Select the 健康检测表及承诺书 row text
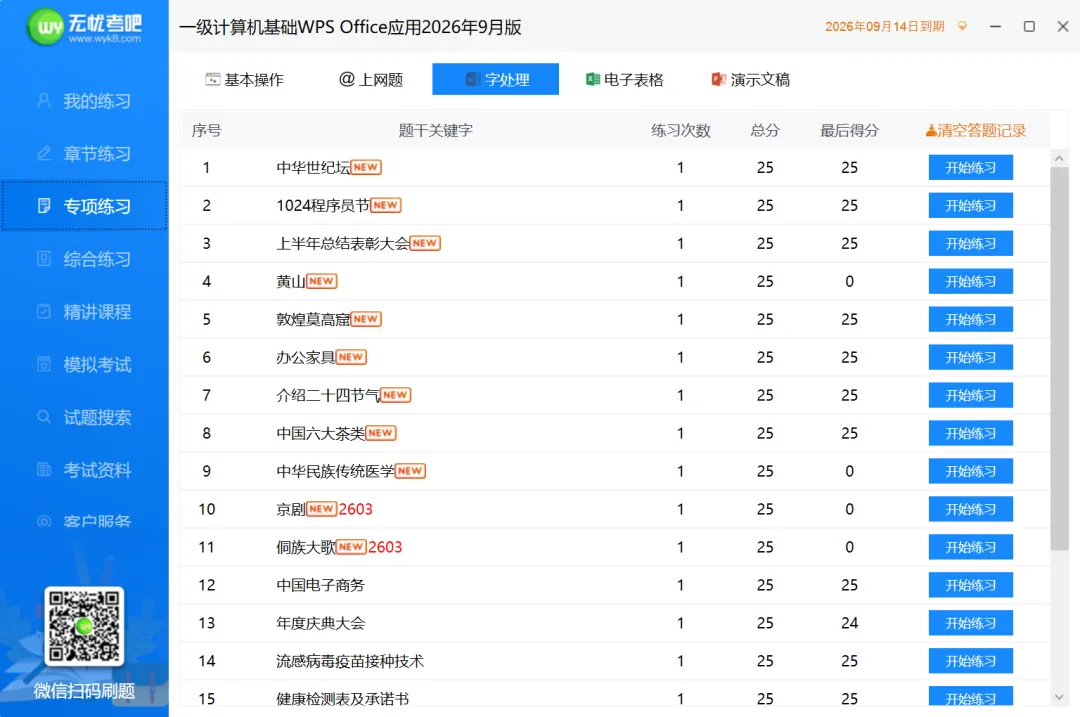The height and width of the screenshot is (717, 1080). click(342, 698)
